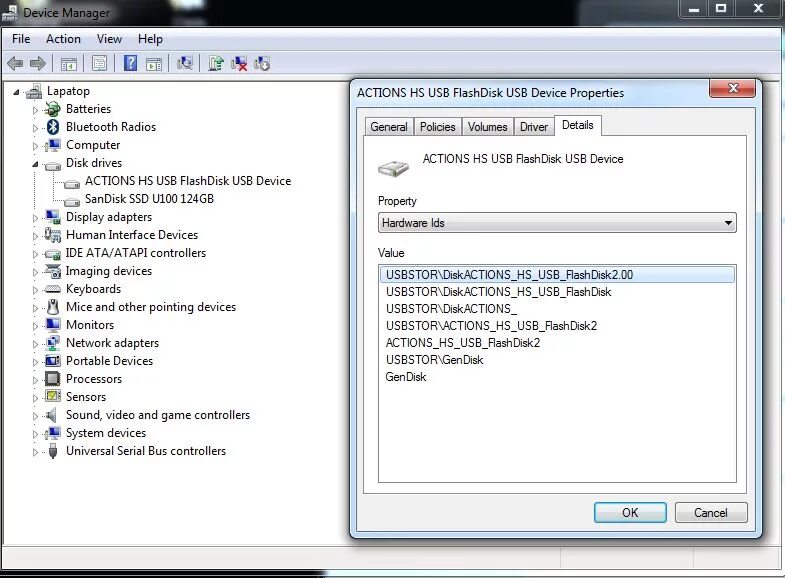The height and width of the screenshot is (578, 785).
Task: Click the IDE ATA/ATAPI controllers label
Action: [136, 253]
